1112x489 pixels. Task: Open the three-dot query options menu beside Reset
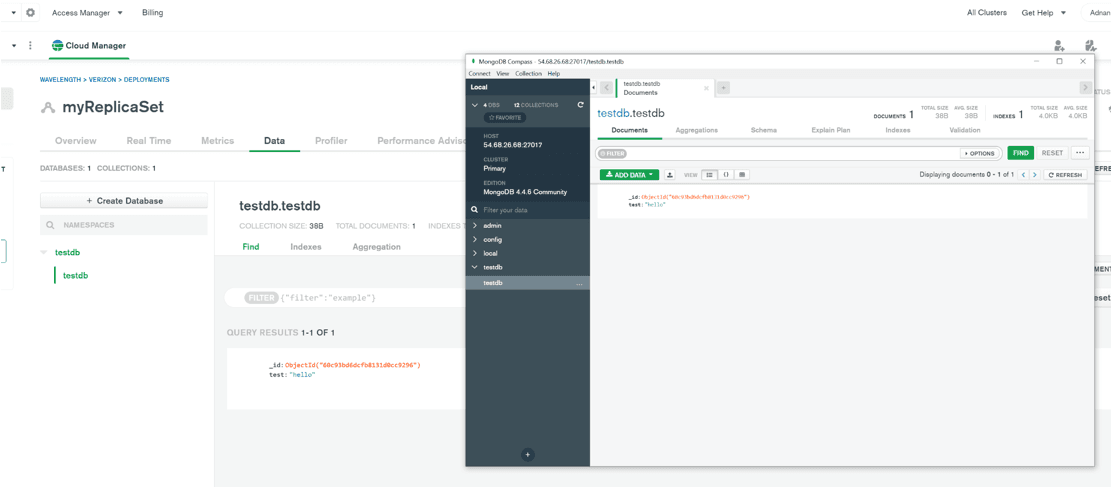[x=1080, y=153]
